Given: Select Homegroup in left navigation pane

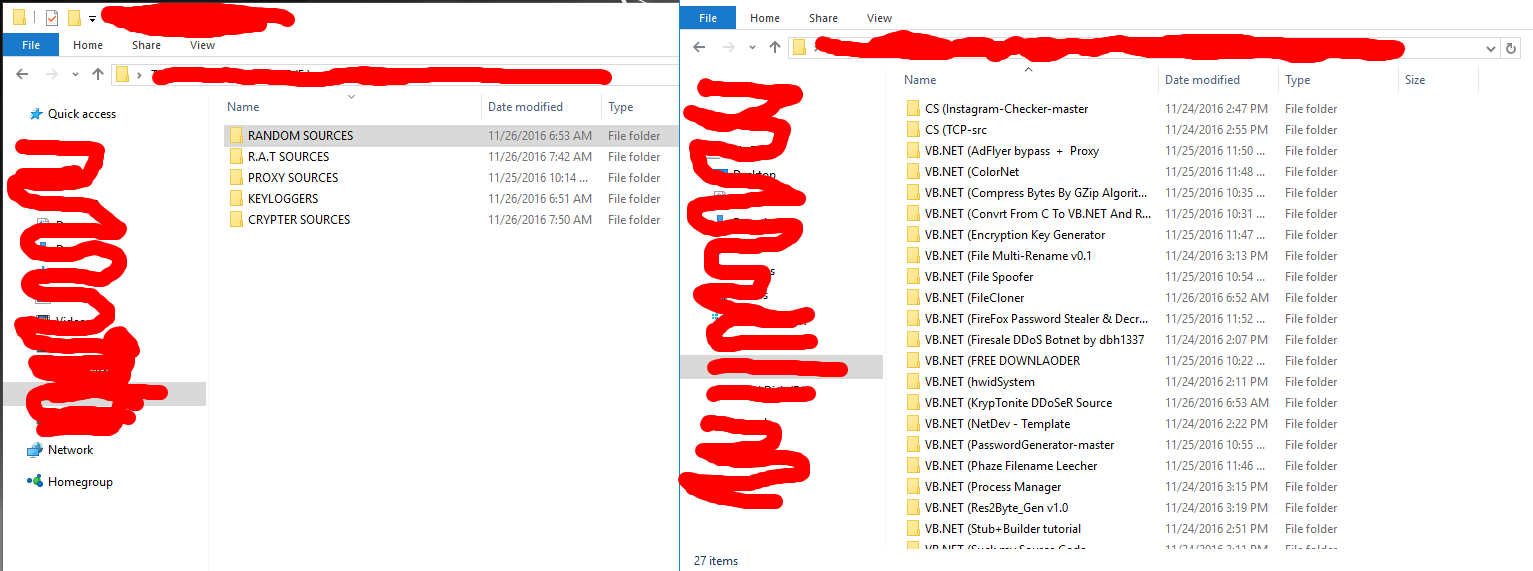Looking at the screenshot, I should (80, 482).
